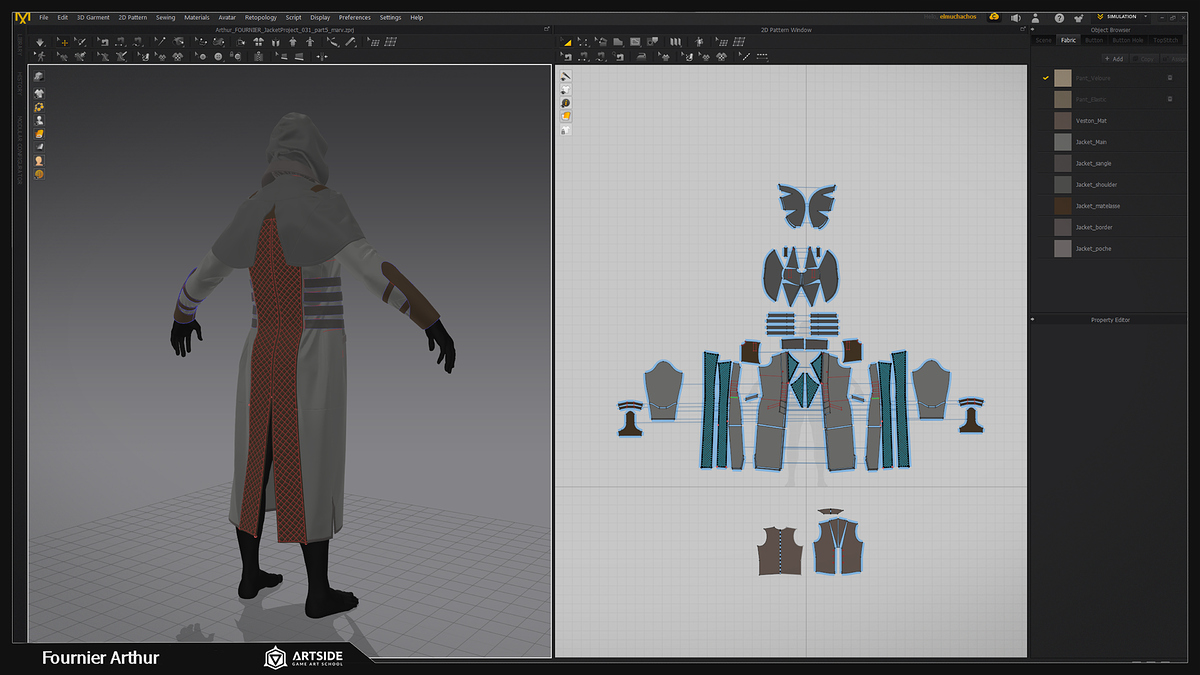Image resolution: width=1200 pixels, height=675 pixels.
Task: Expand the HISTORY side tab
Action: tap(19, 86)
